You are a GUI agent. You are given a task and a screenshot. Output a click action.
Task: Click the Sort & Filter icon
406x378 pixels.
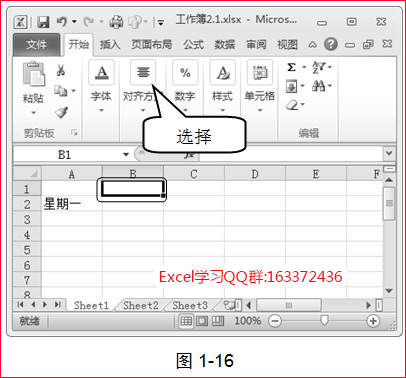click(319, 67)
